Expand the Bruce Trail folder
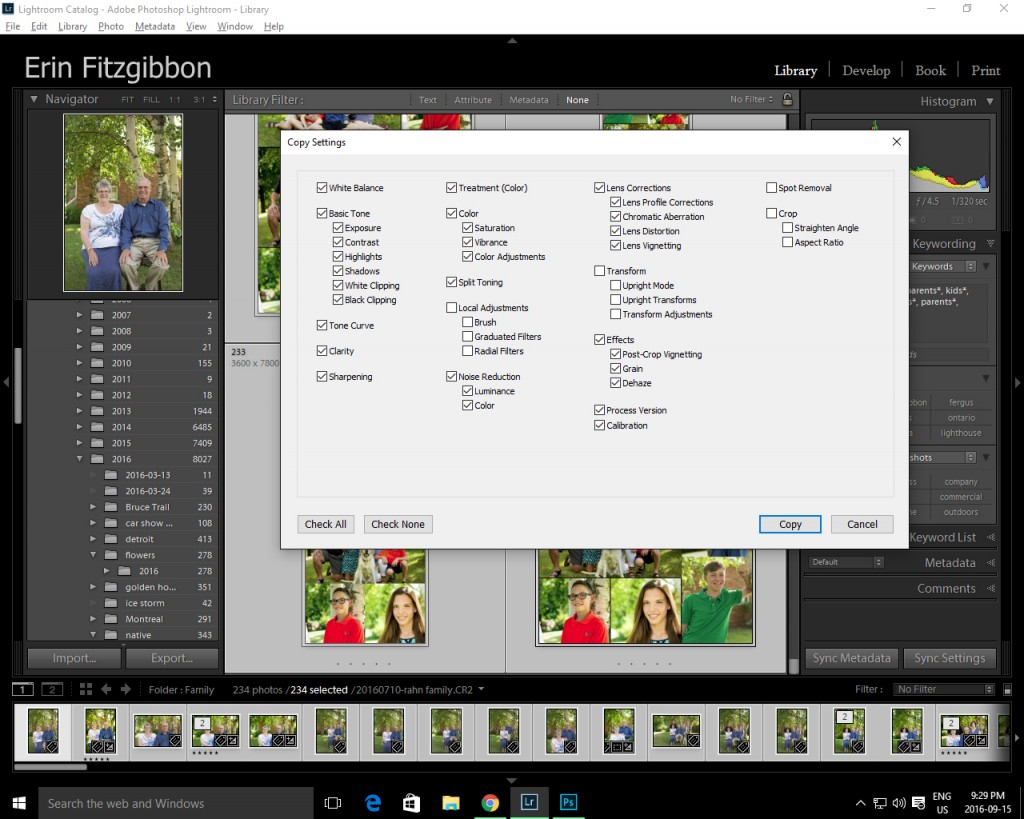Screen dimensions: 1024x819 point(93,507)
